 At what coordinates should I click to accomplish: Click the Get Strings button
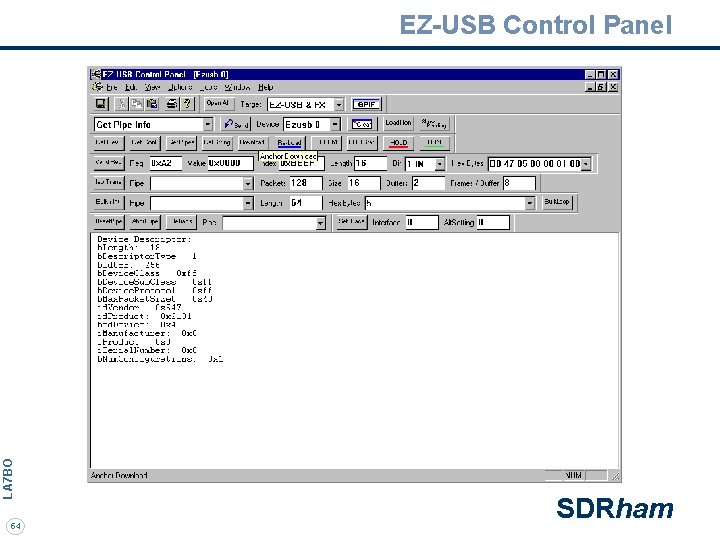click(x=217, y=143)
